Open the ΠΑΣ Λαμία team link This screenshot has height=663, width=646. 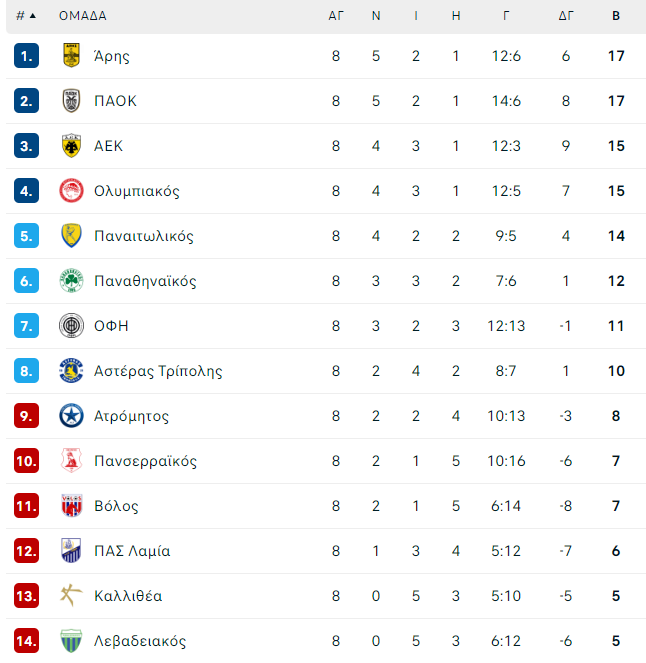click(x=132, y=551)
